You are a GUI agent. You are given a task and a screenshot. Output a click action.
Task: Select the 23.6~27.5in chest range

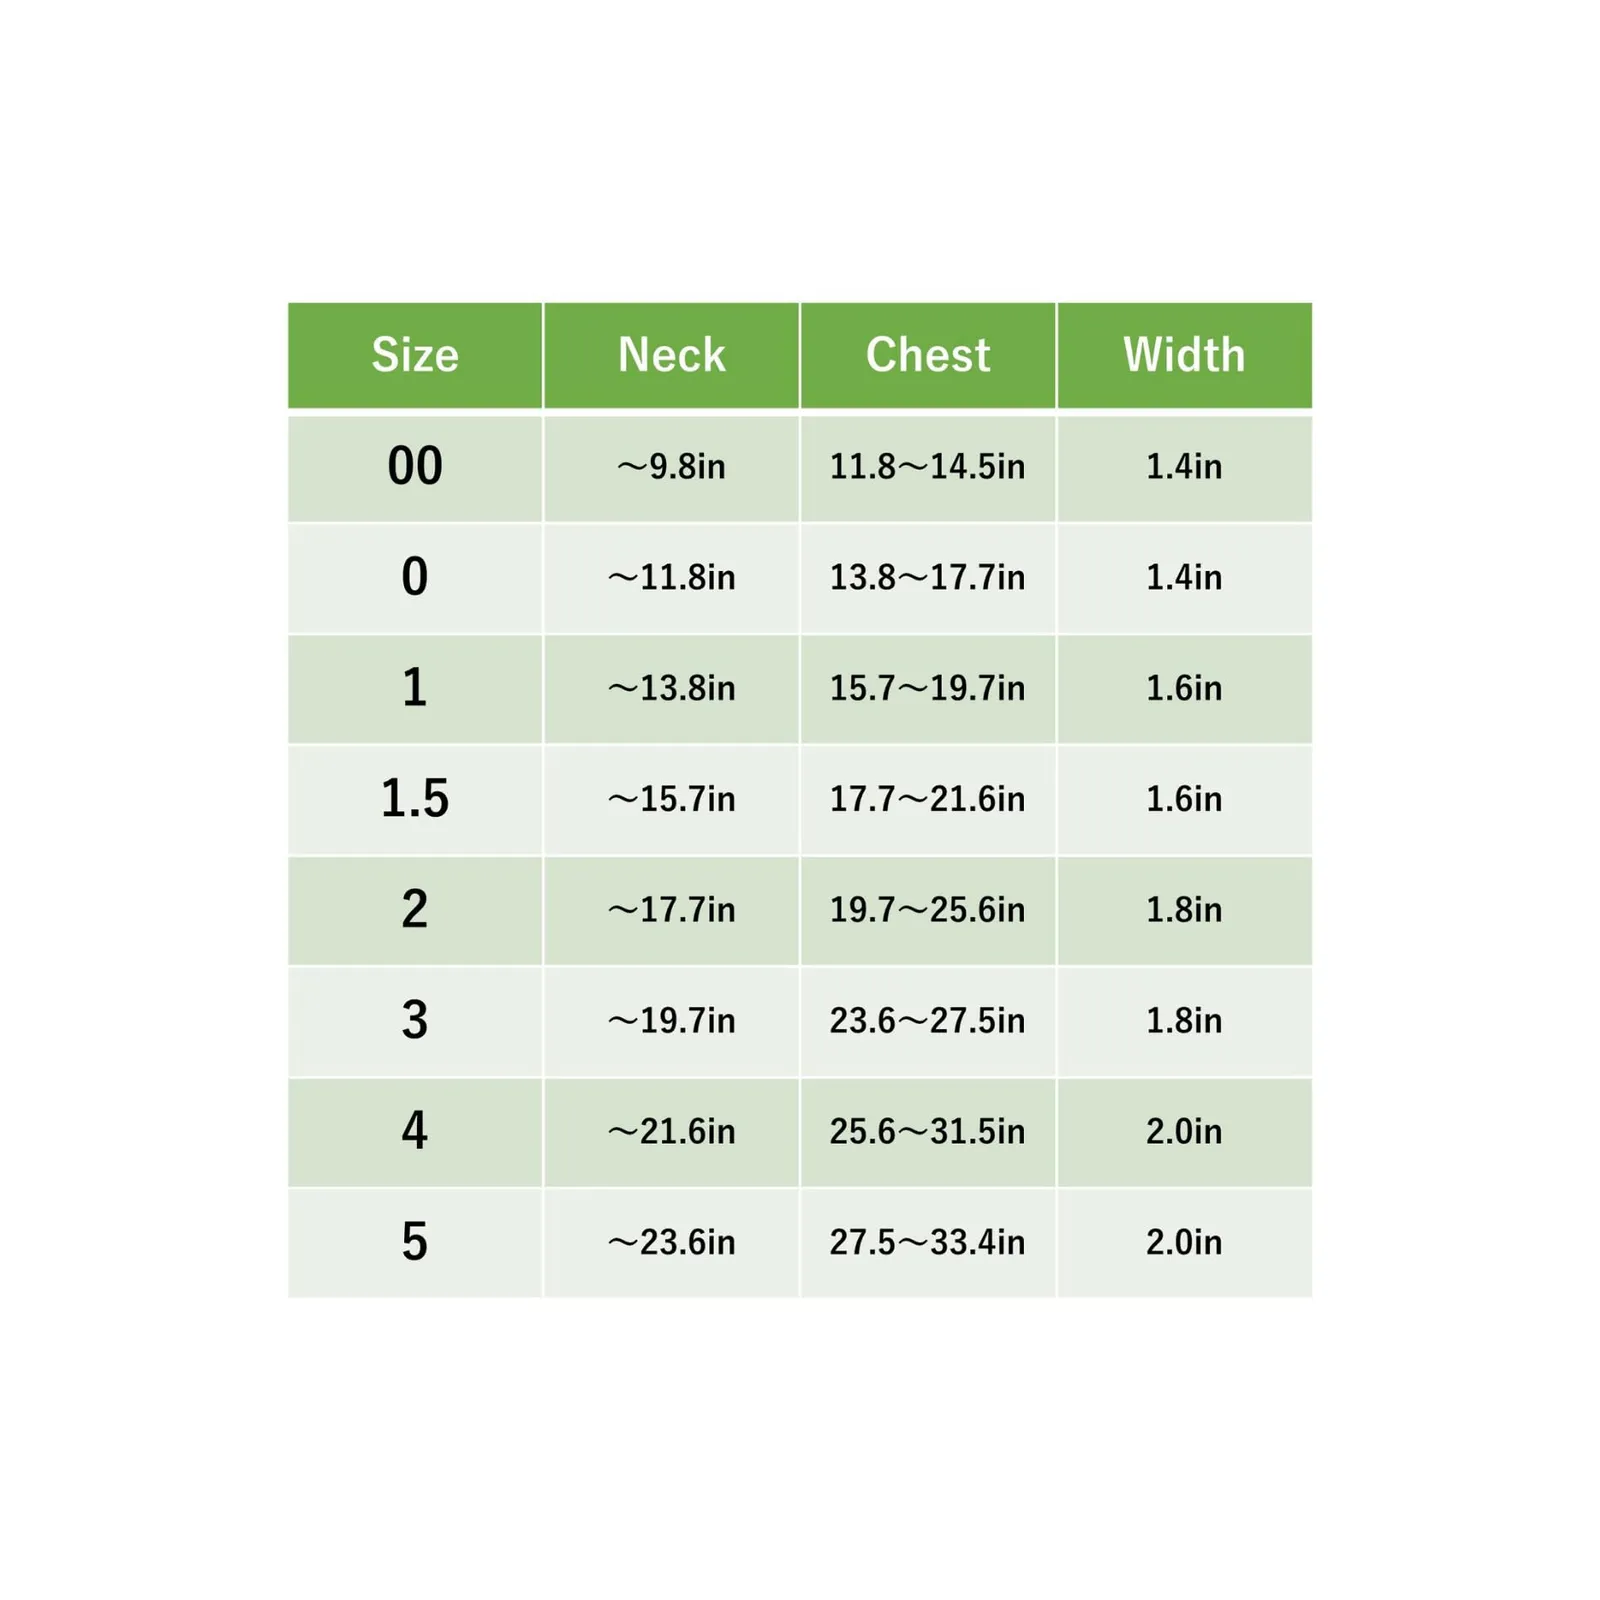pos(928,1020)
